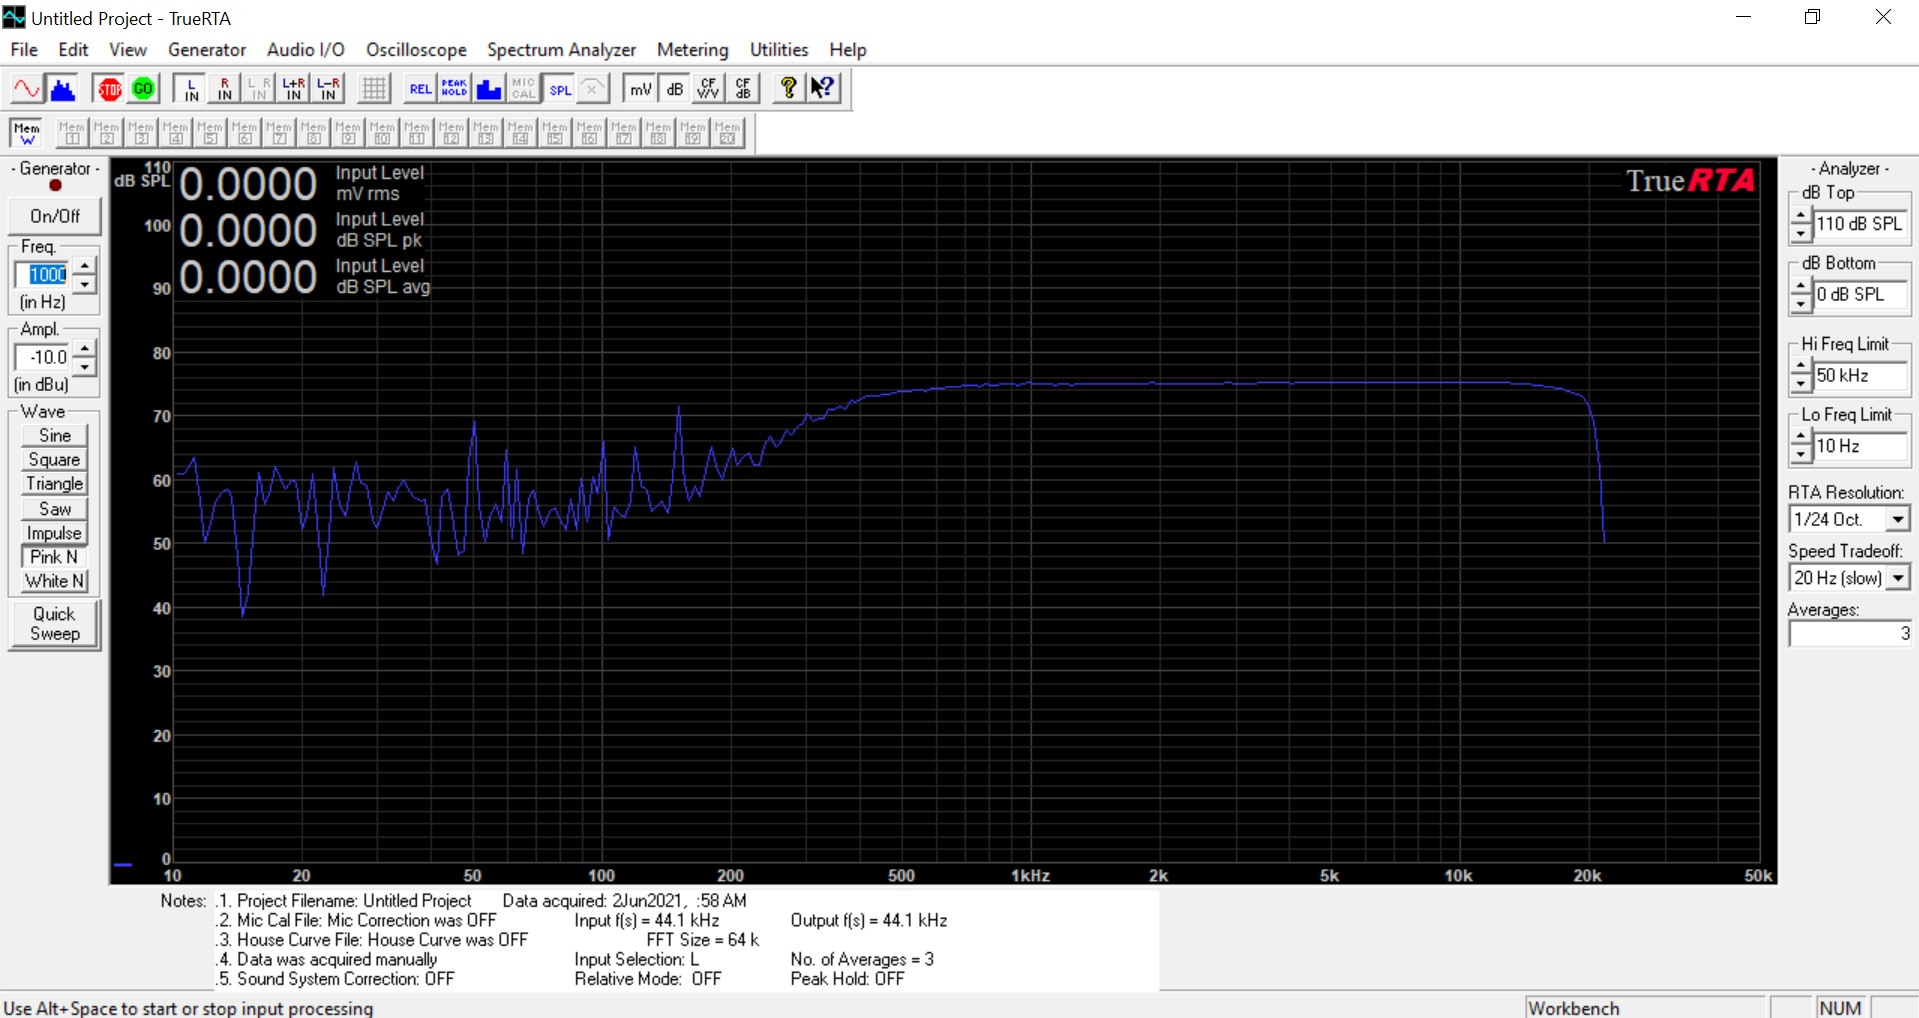The height and width of the screenshot is (1018, 1919).
Task: Open the Metering menu
Action: [x=692, y=50]
